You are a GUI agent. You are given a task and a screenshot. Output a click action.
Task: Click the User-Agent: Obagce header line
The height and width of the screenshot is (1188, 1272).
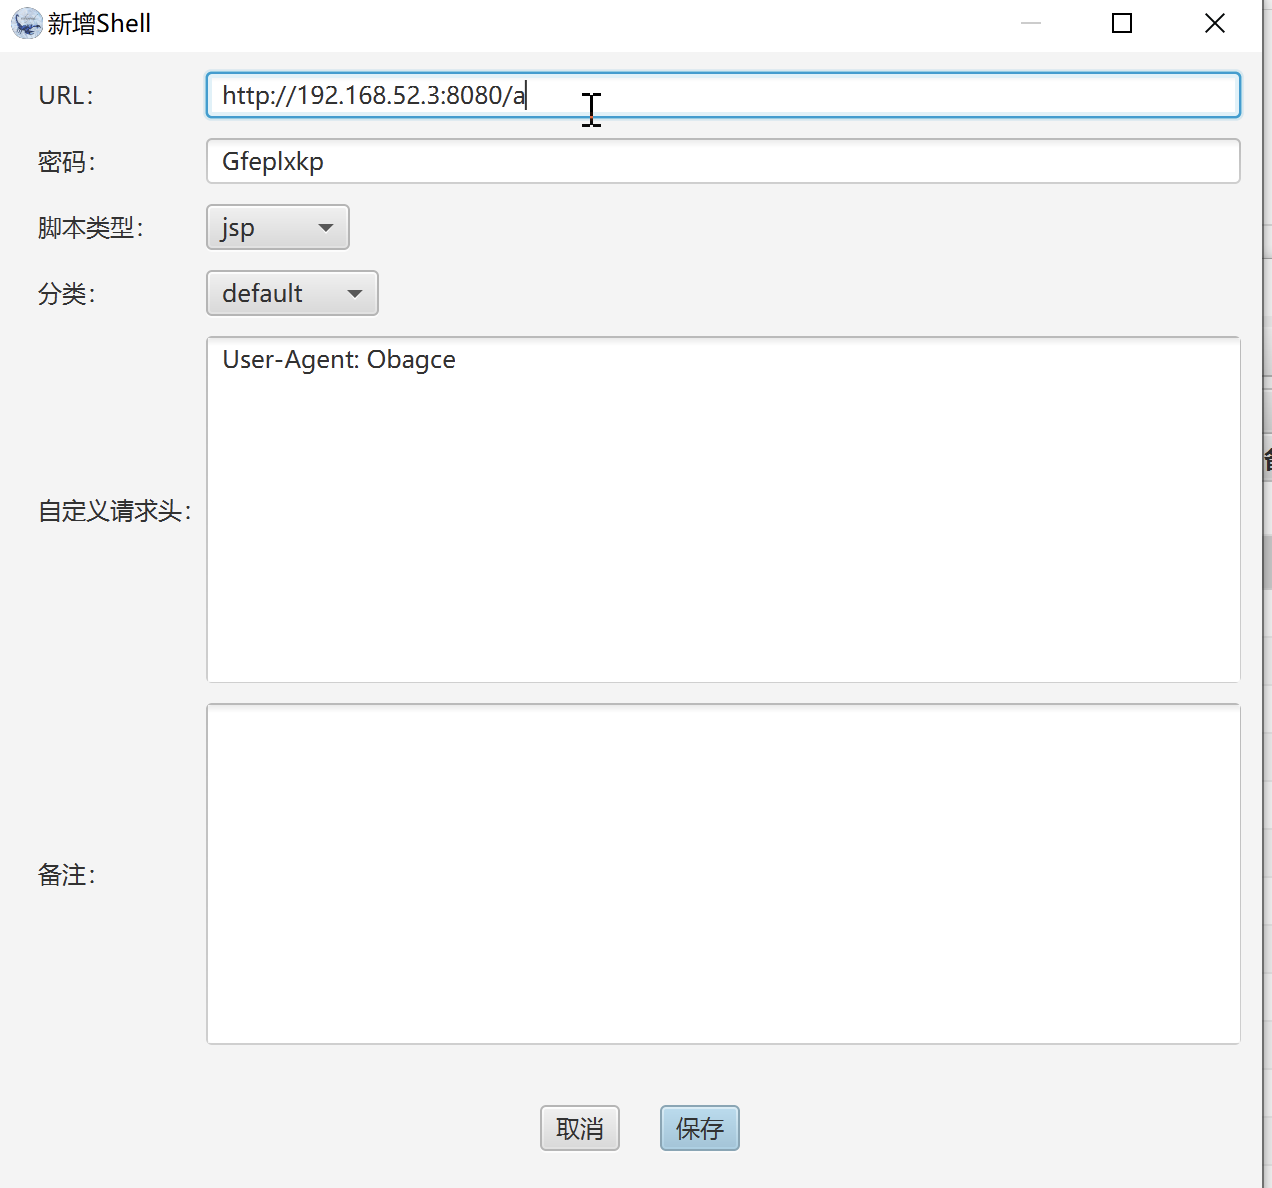[339, 360]
